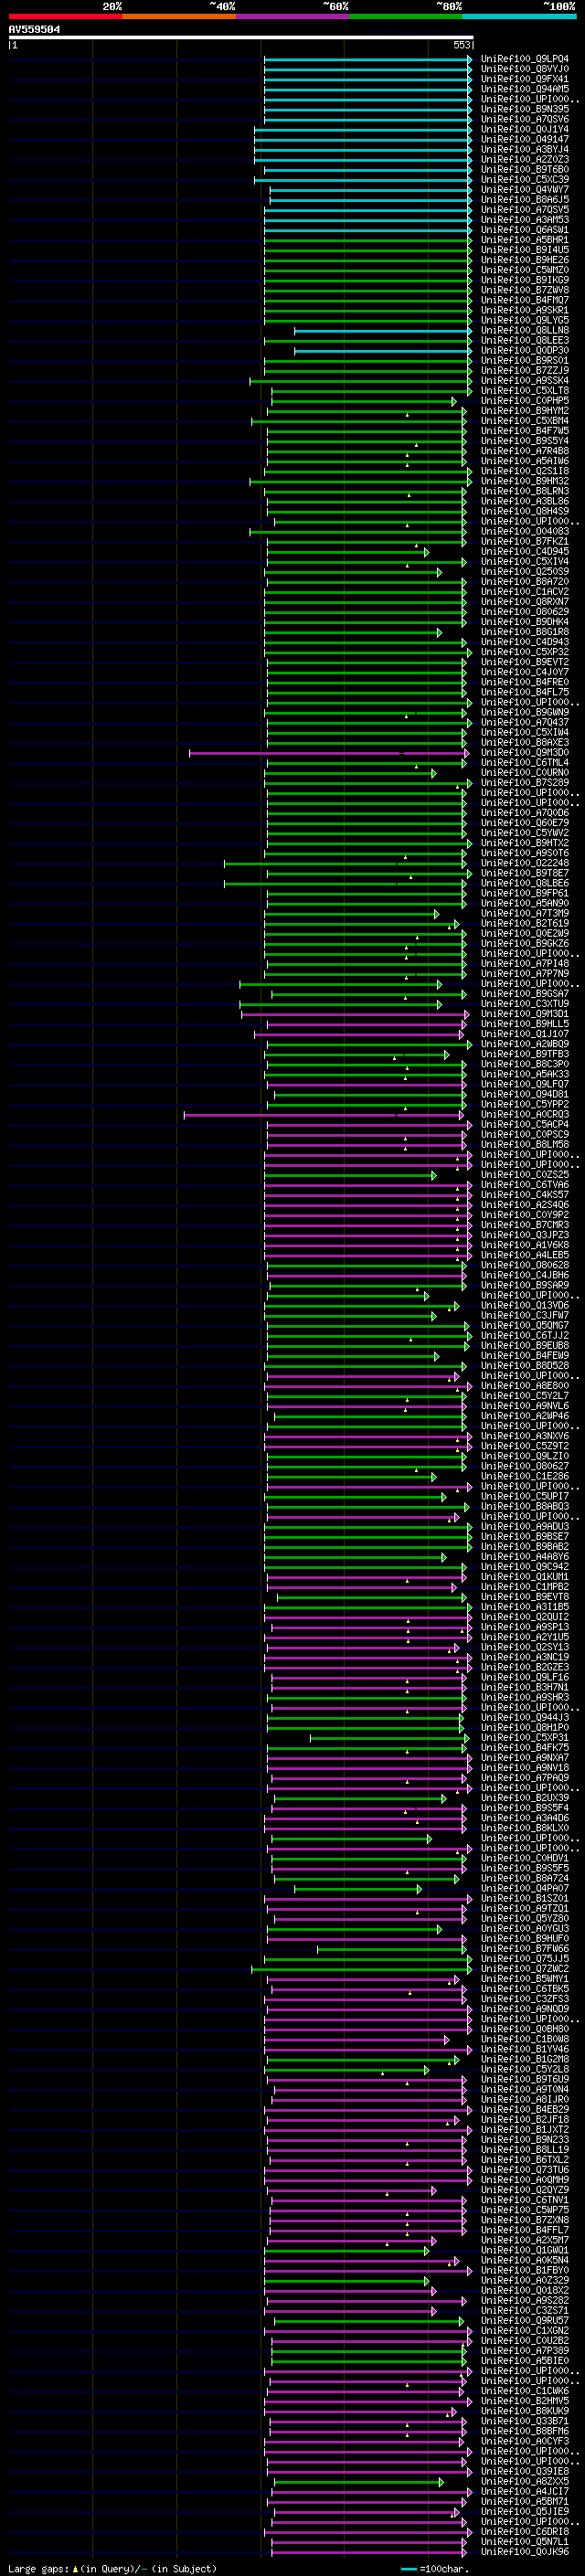The height and width of the screenshot is (2576, 585).
Task: Select the UniRef100_C5YPP2 entry
Action: pyautogui.click(x=525, y=1104)
